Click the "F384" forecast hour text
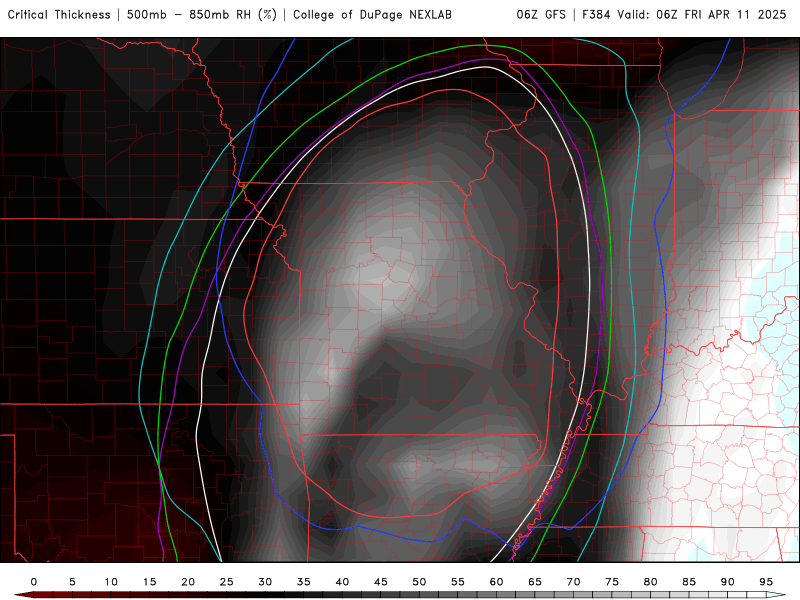 tap(597, 15)
